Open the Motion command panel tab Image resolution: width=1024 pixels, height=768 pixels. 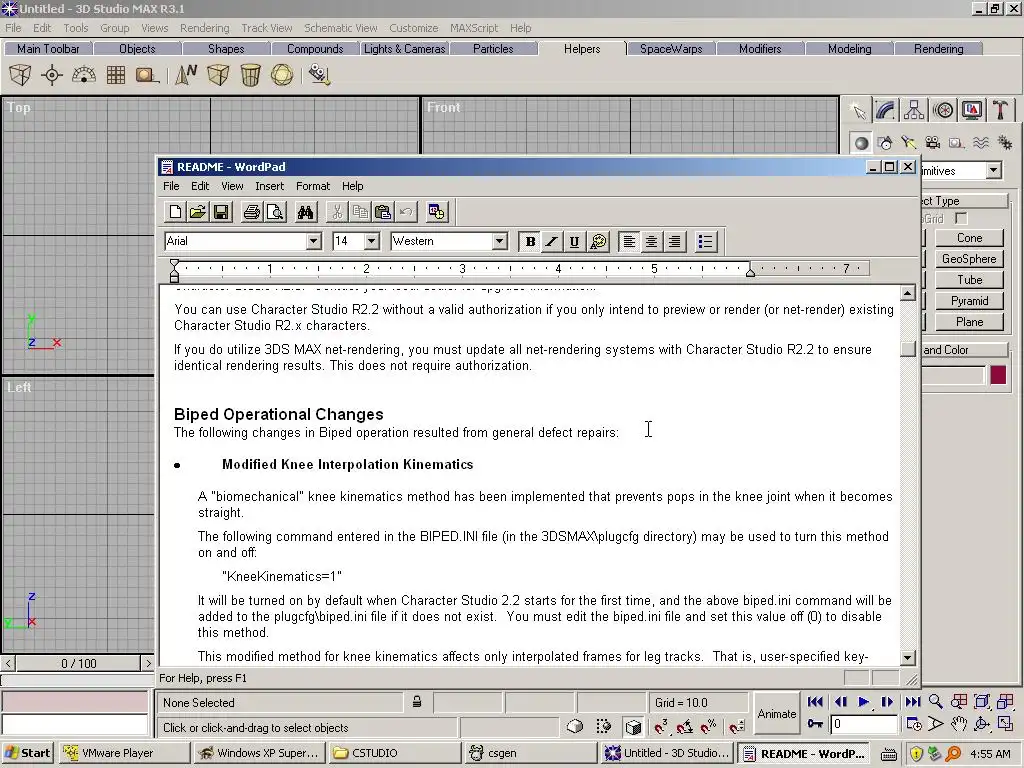pos(943,110)
